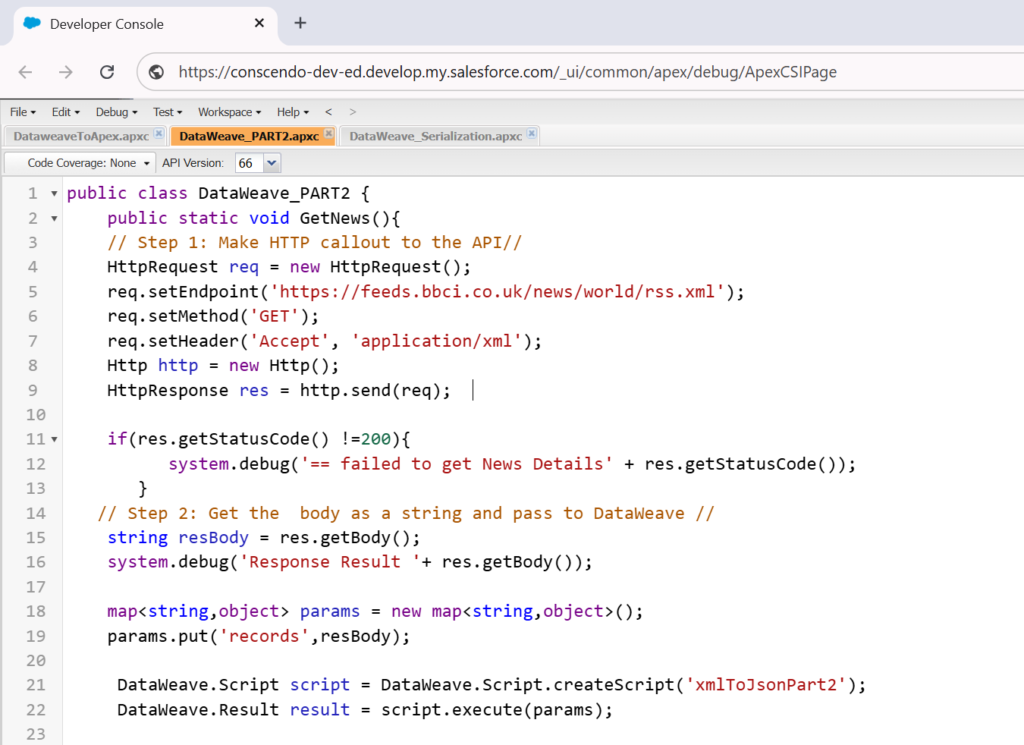The height and width of the screenshot is (745, 1024).
Task: Close the DataWeave_PART2.apxc editor tab
Action: pos(328,135)
